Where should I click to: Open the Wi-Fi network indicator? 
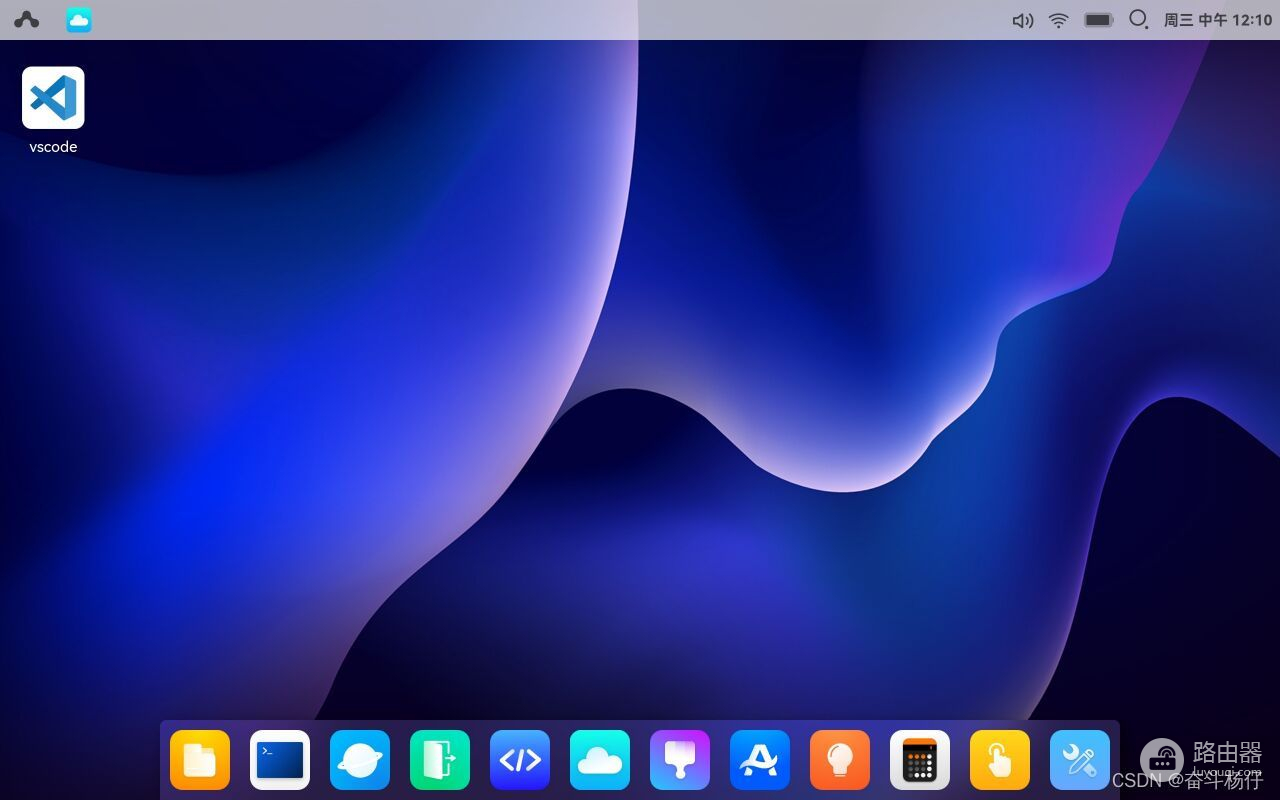click(1059, 20)
